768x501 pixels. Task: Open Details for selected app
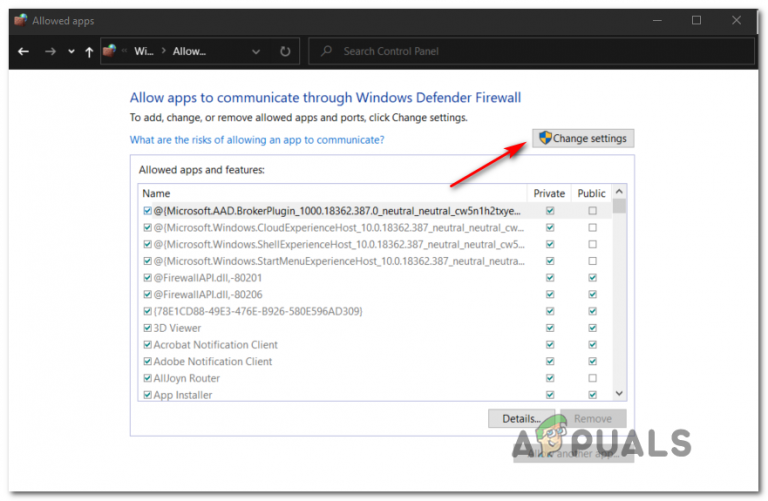pos(521,419)
